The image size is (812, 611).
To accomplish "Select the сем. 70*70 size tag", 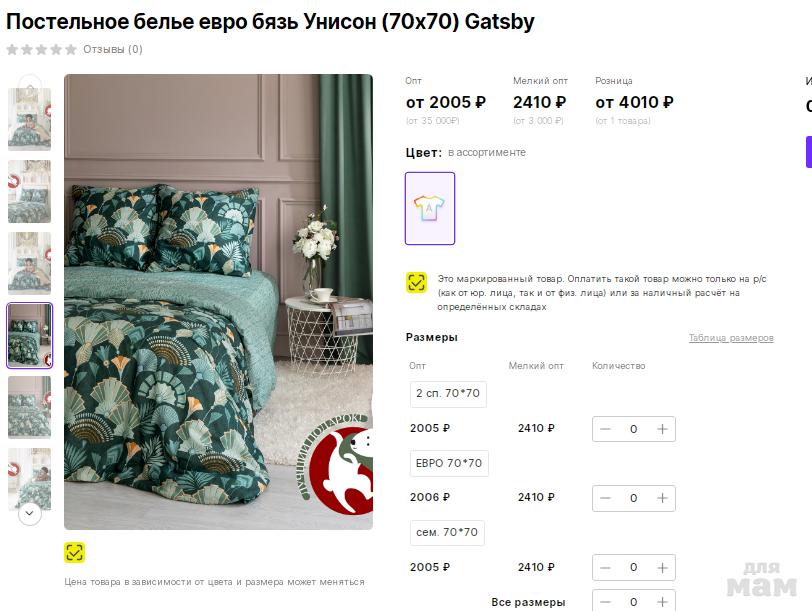I will 447,532.
